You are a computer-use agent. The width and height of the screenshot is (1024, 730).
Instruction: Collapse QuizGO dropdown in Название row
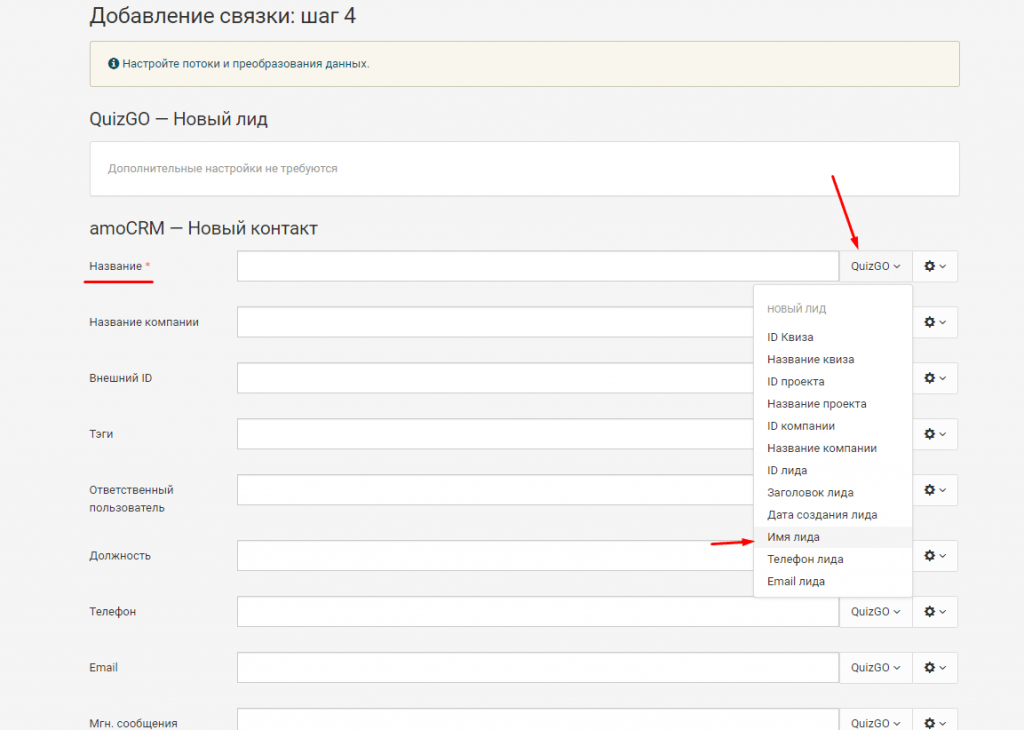[x=875, y=266]
